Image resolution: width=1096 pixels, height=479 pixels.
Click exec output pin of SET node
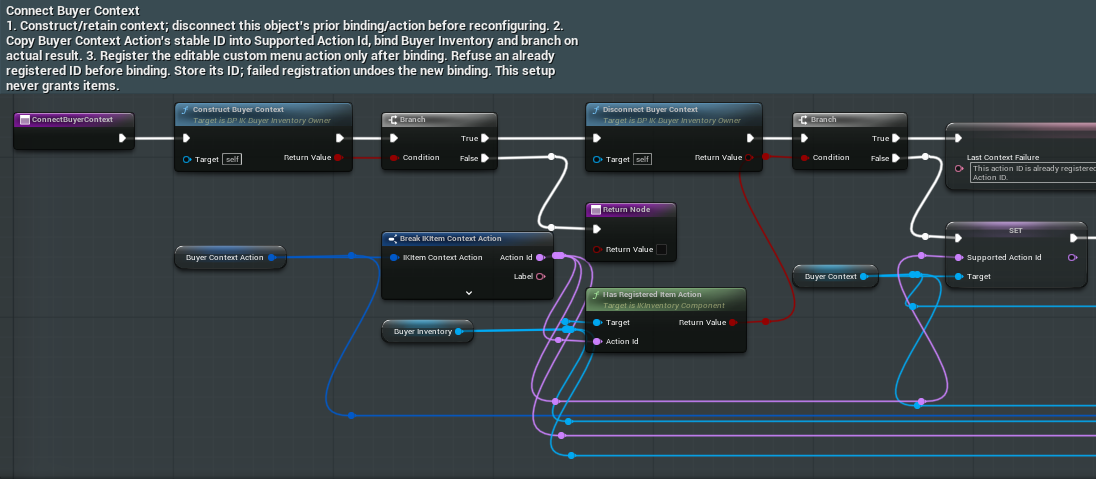[x=1074, y=238]
